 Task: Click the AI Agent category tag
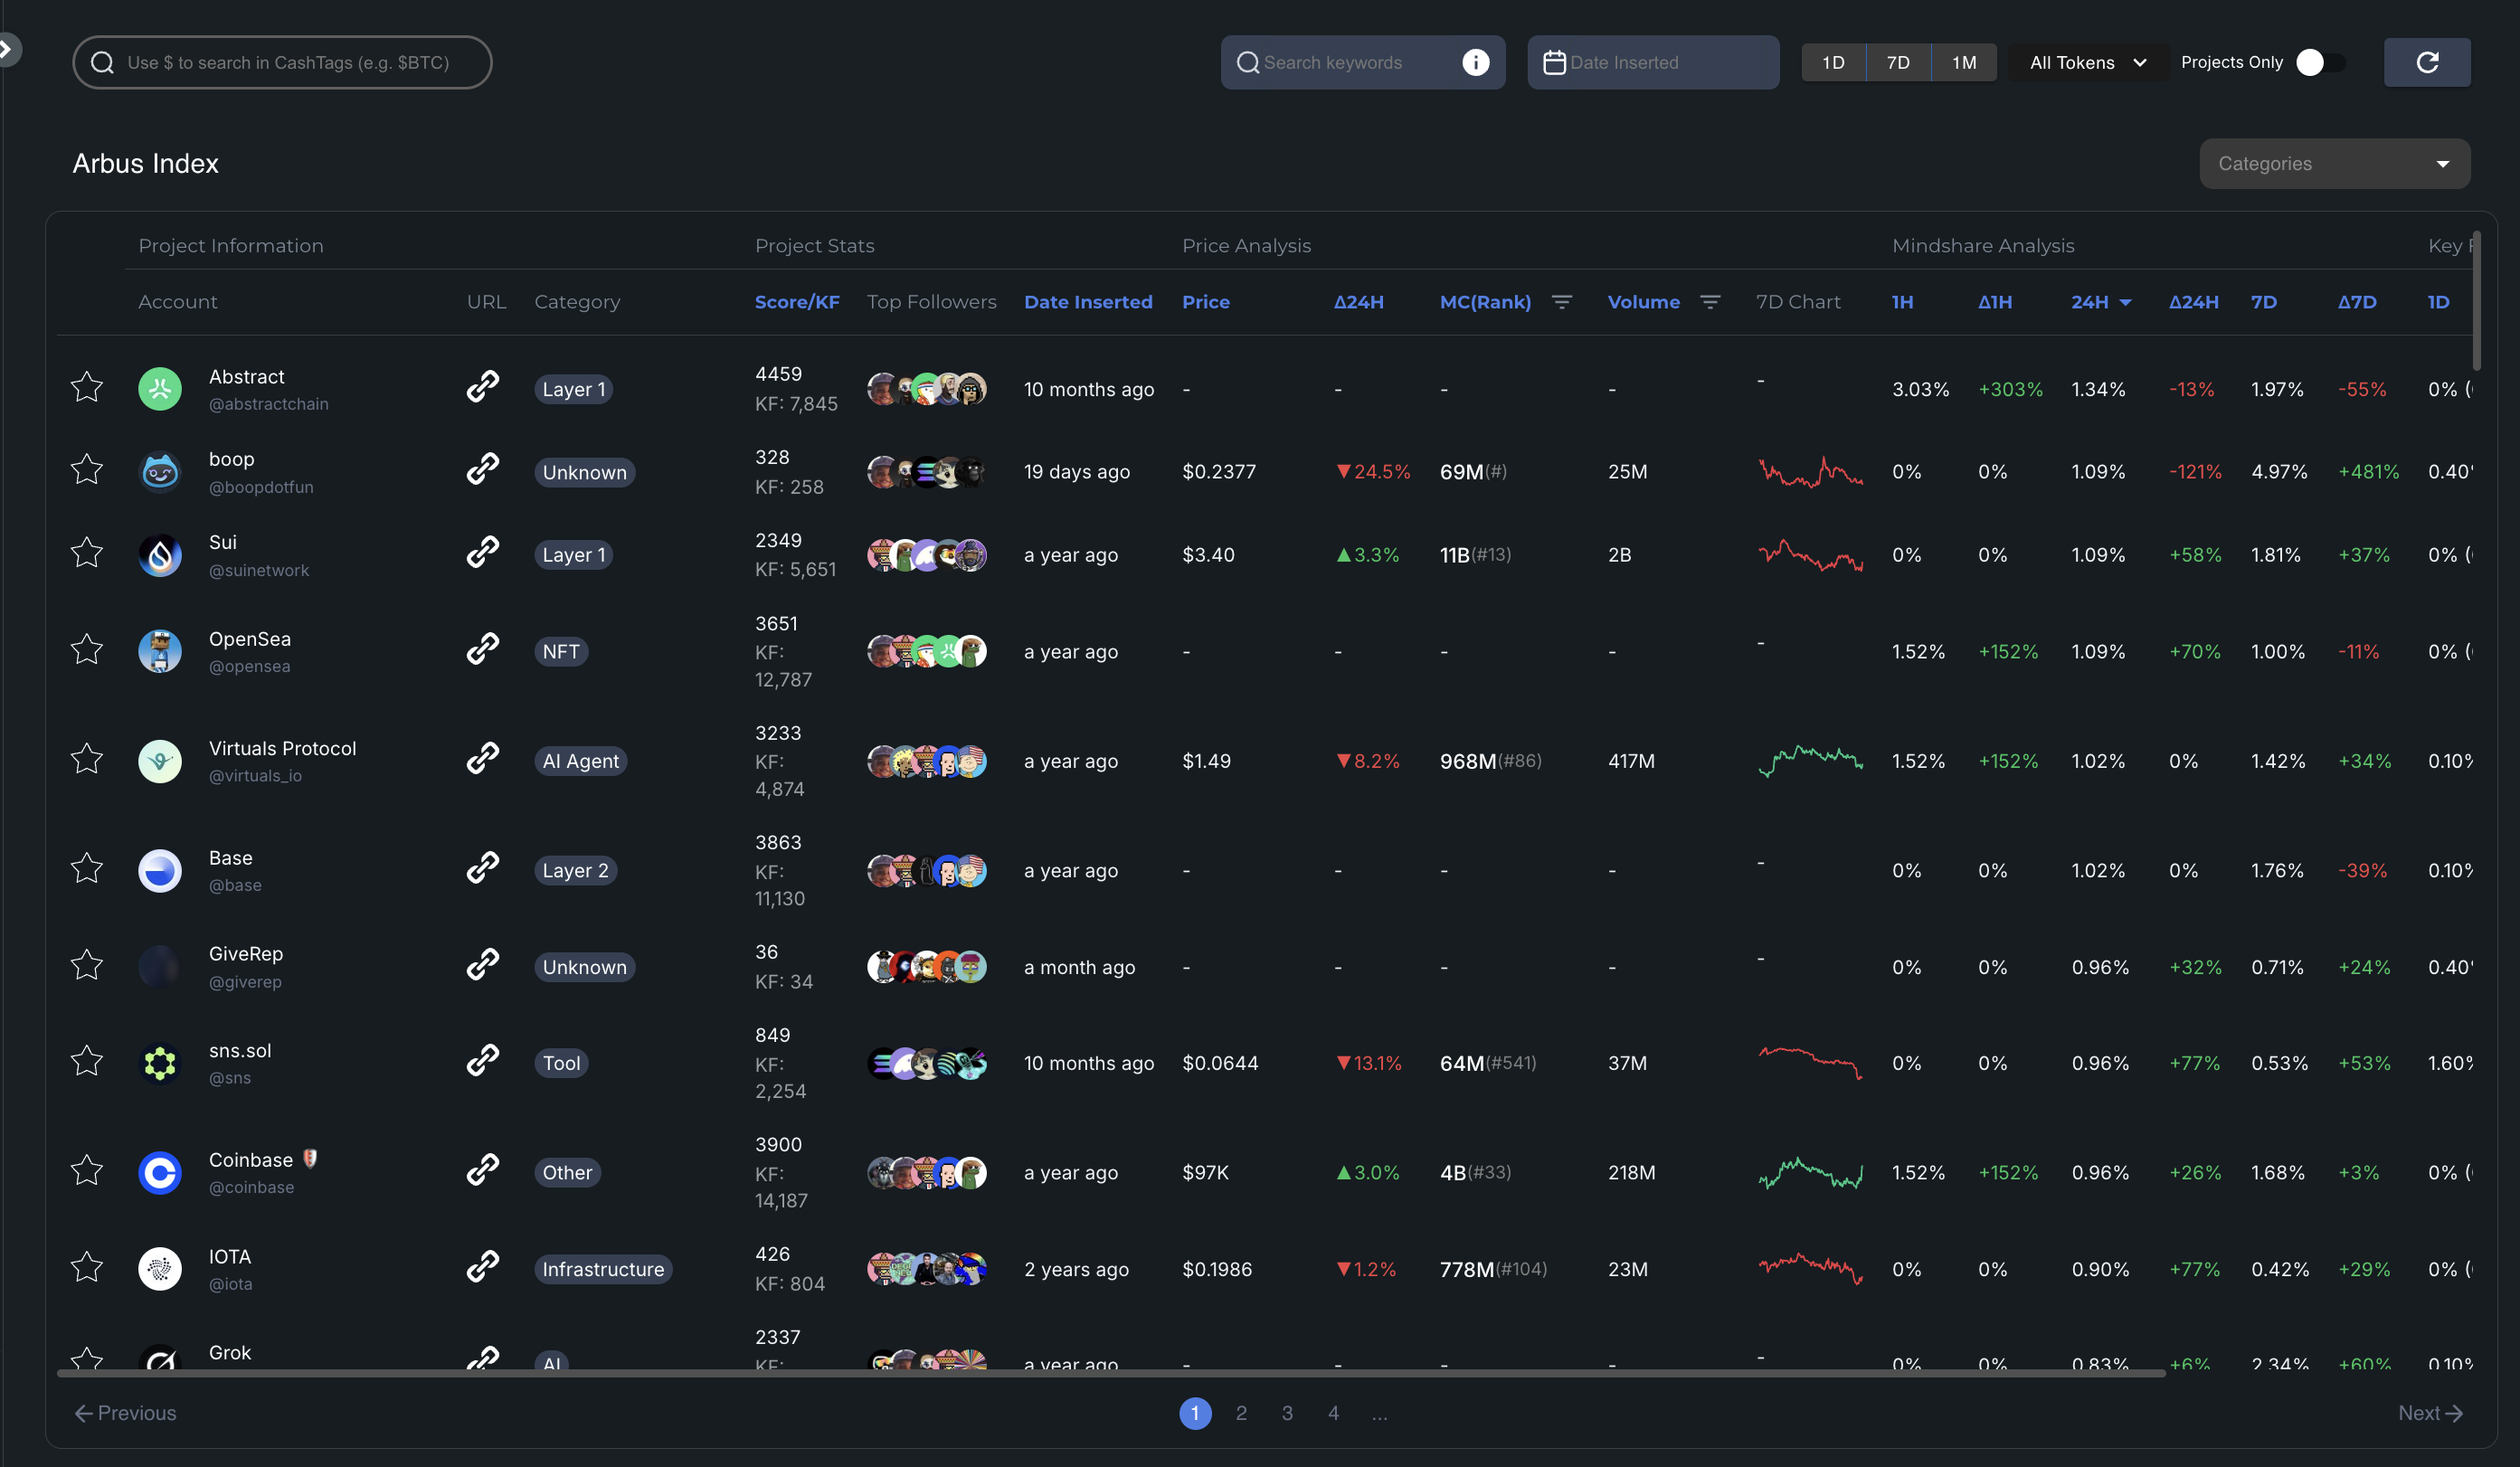[580, 761]
